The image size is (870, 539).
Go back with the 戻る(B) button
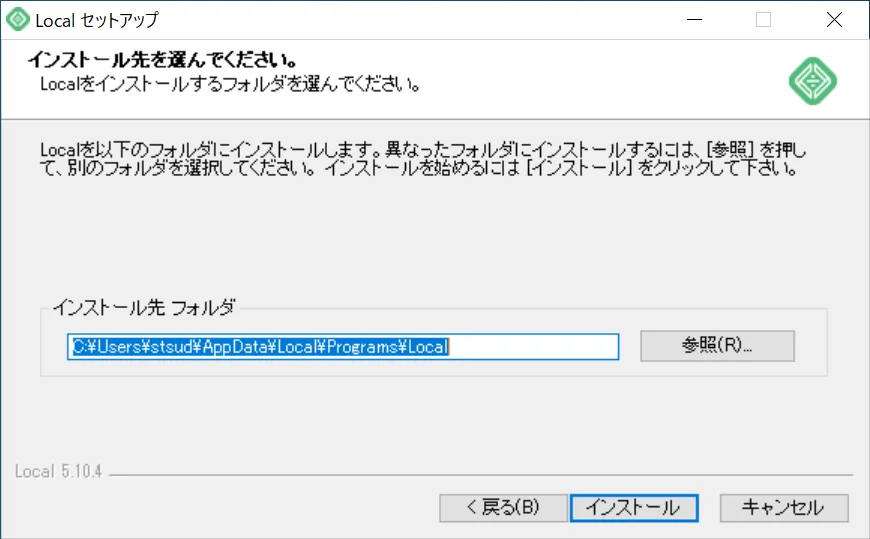tap(503, 507)
